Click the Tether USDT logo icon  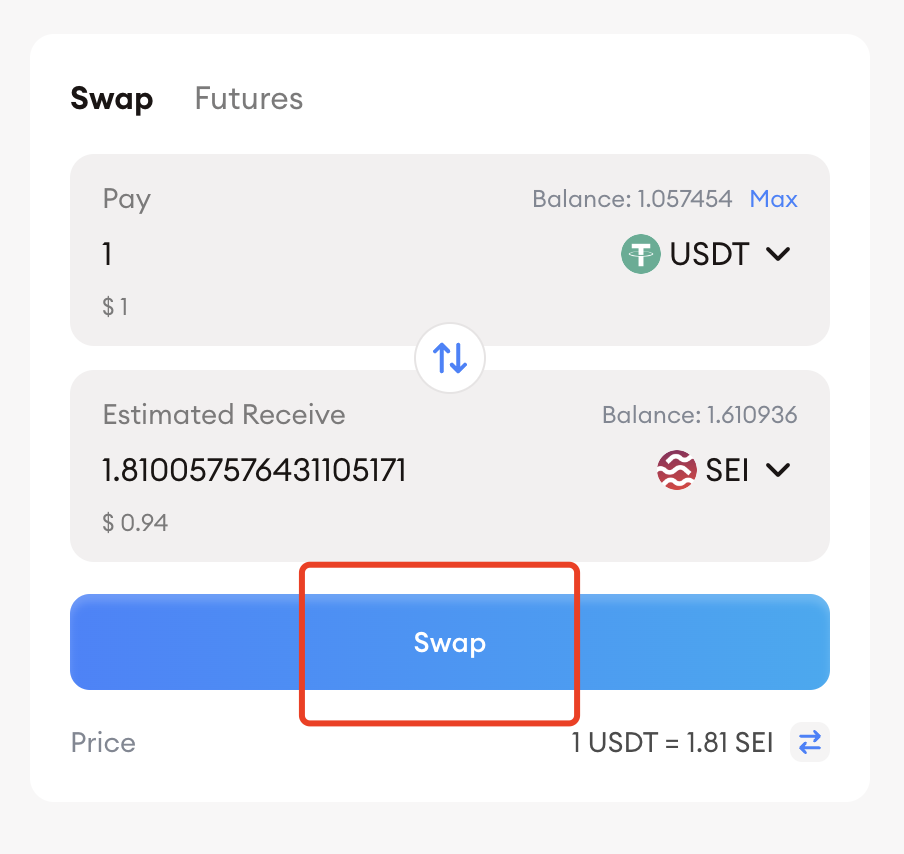click(x=641, y=254)
